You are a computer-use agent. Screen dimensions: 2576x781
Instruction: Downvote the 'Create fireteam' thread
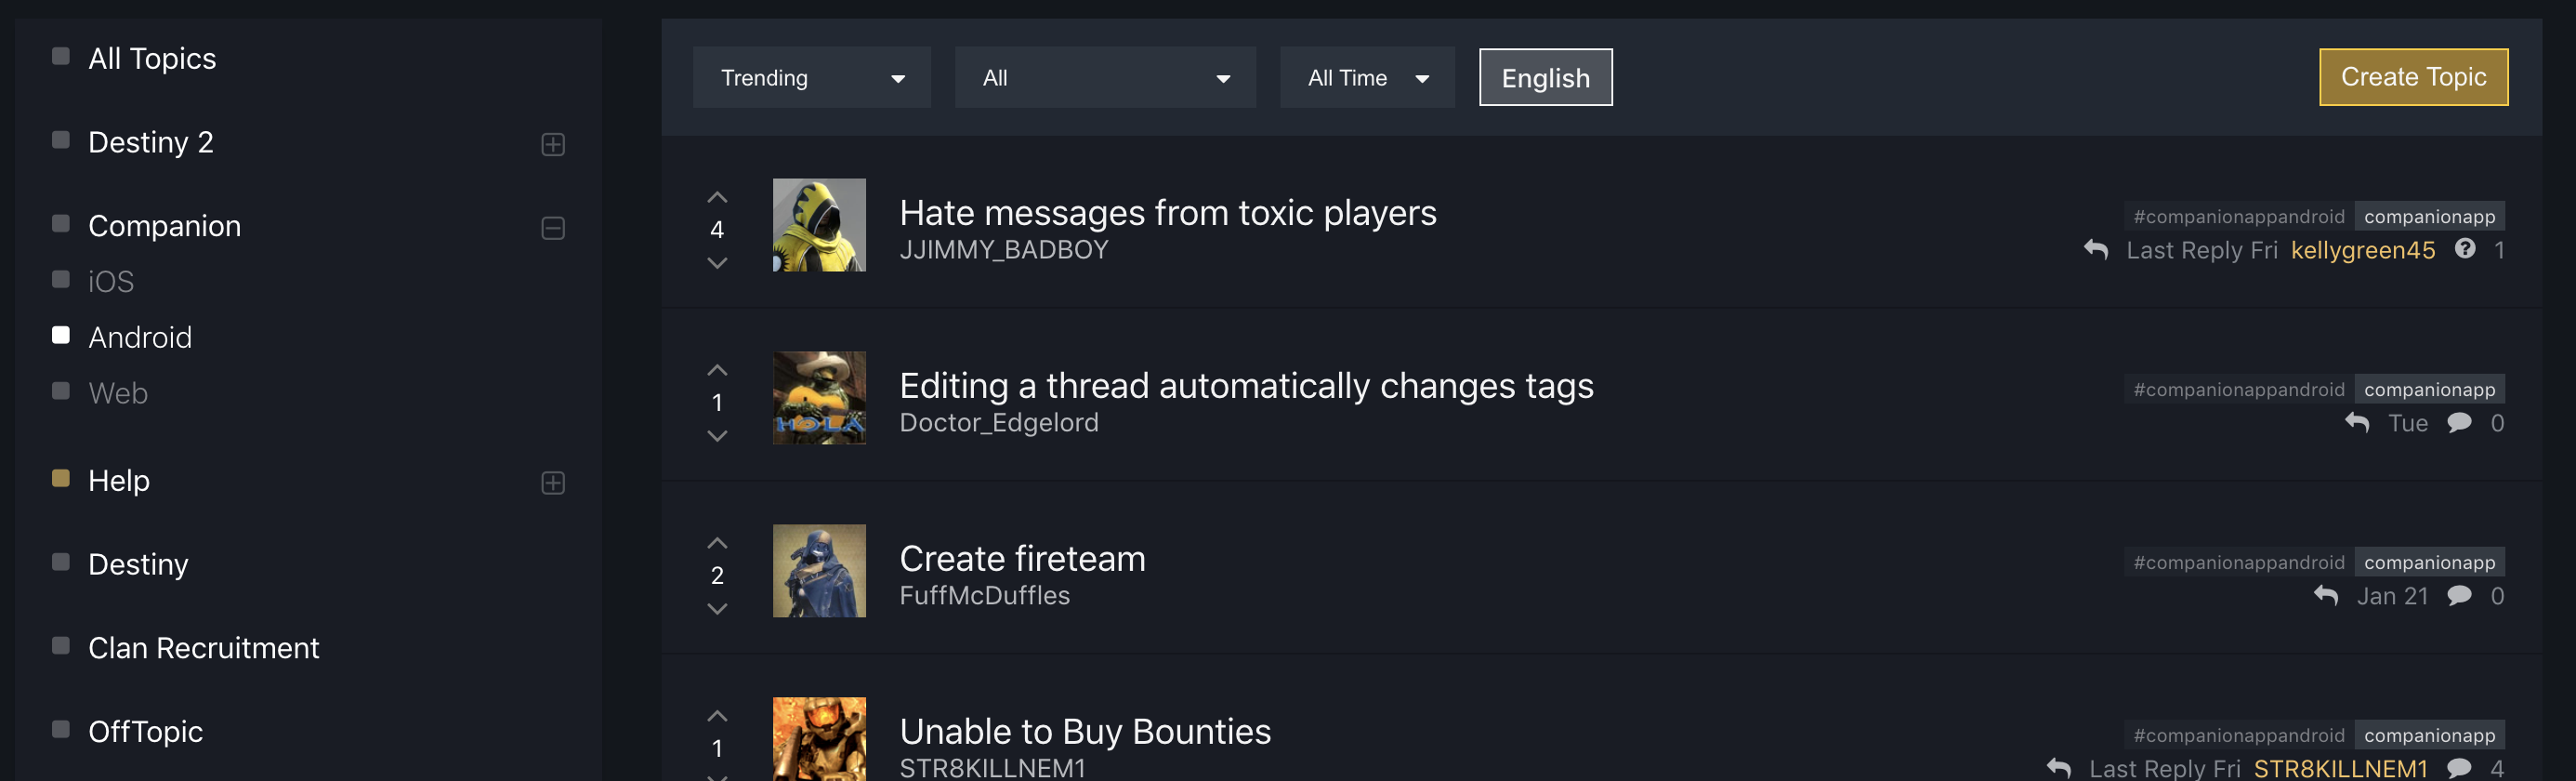point(717,609)
